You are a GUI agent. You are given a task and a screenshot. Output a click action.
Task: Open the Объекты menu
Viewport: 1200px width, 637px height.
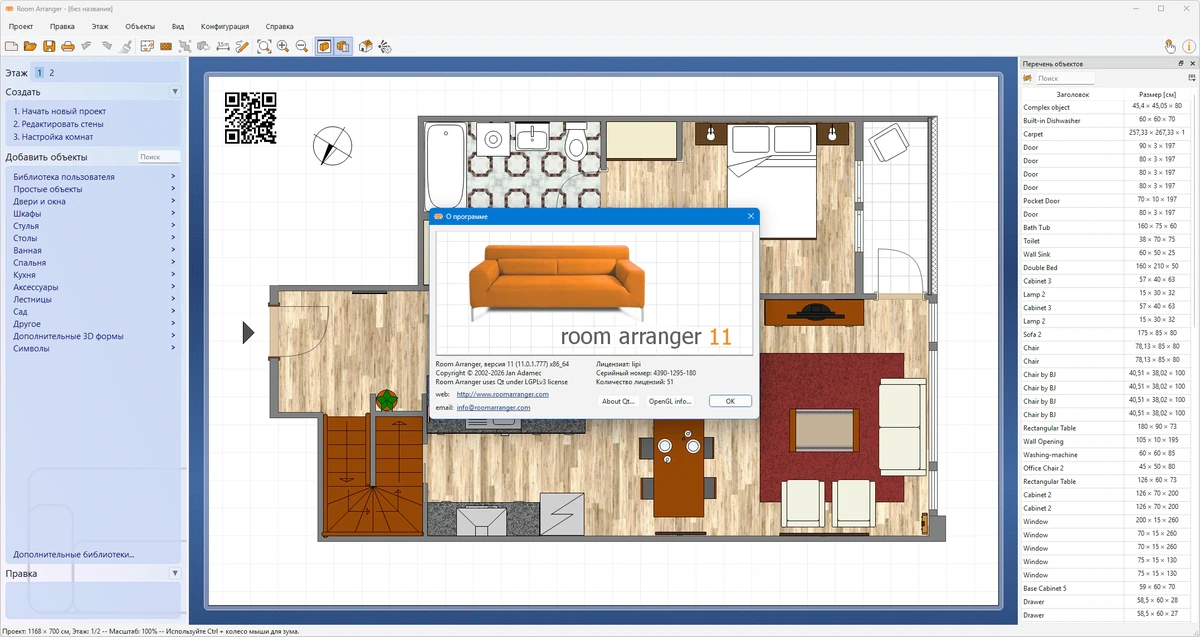[x=140, y=26]
